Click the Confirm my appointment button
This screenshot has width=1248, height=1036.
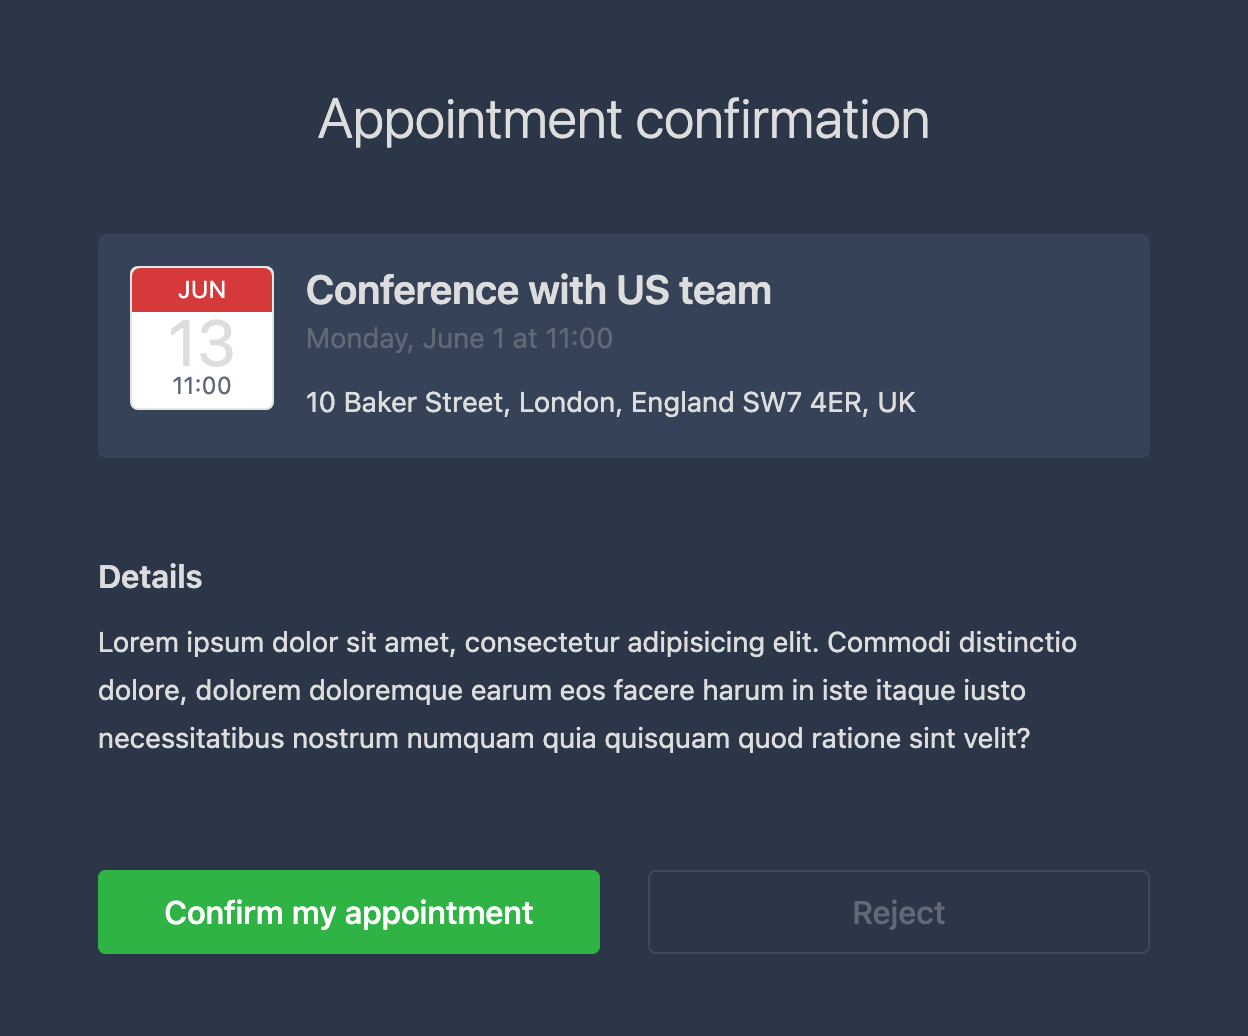click(349, 912)
